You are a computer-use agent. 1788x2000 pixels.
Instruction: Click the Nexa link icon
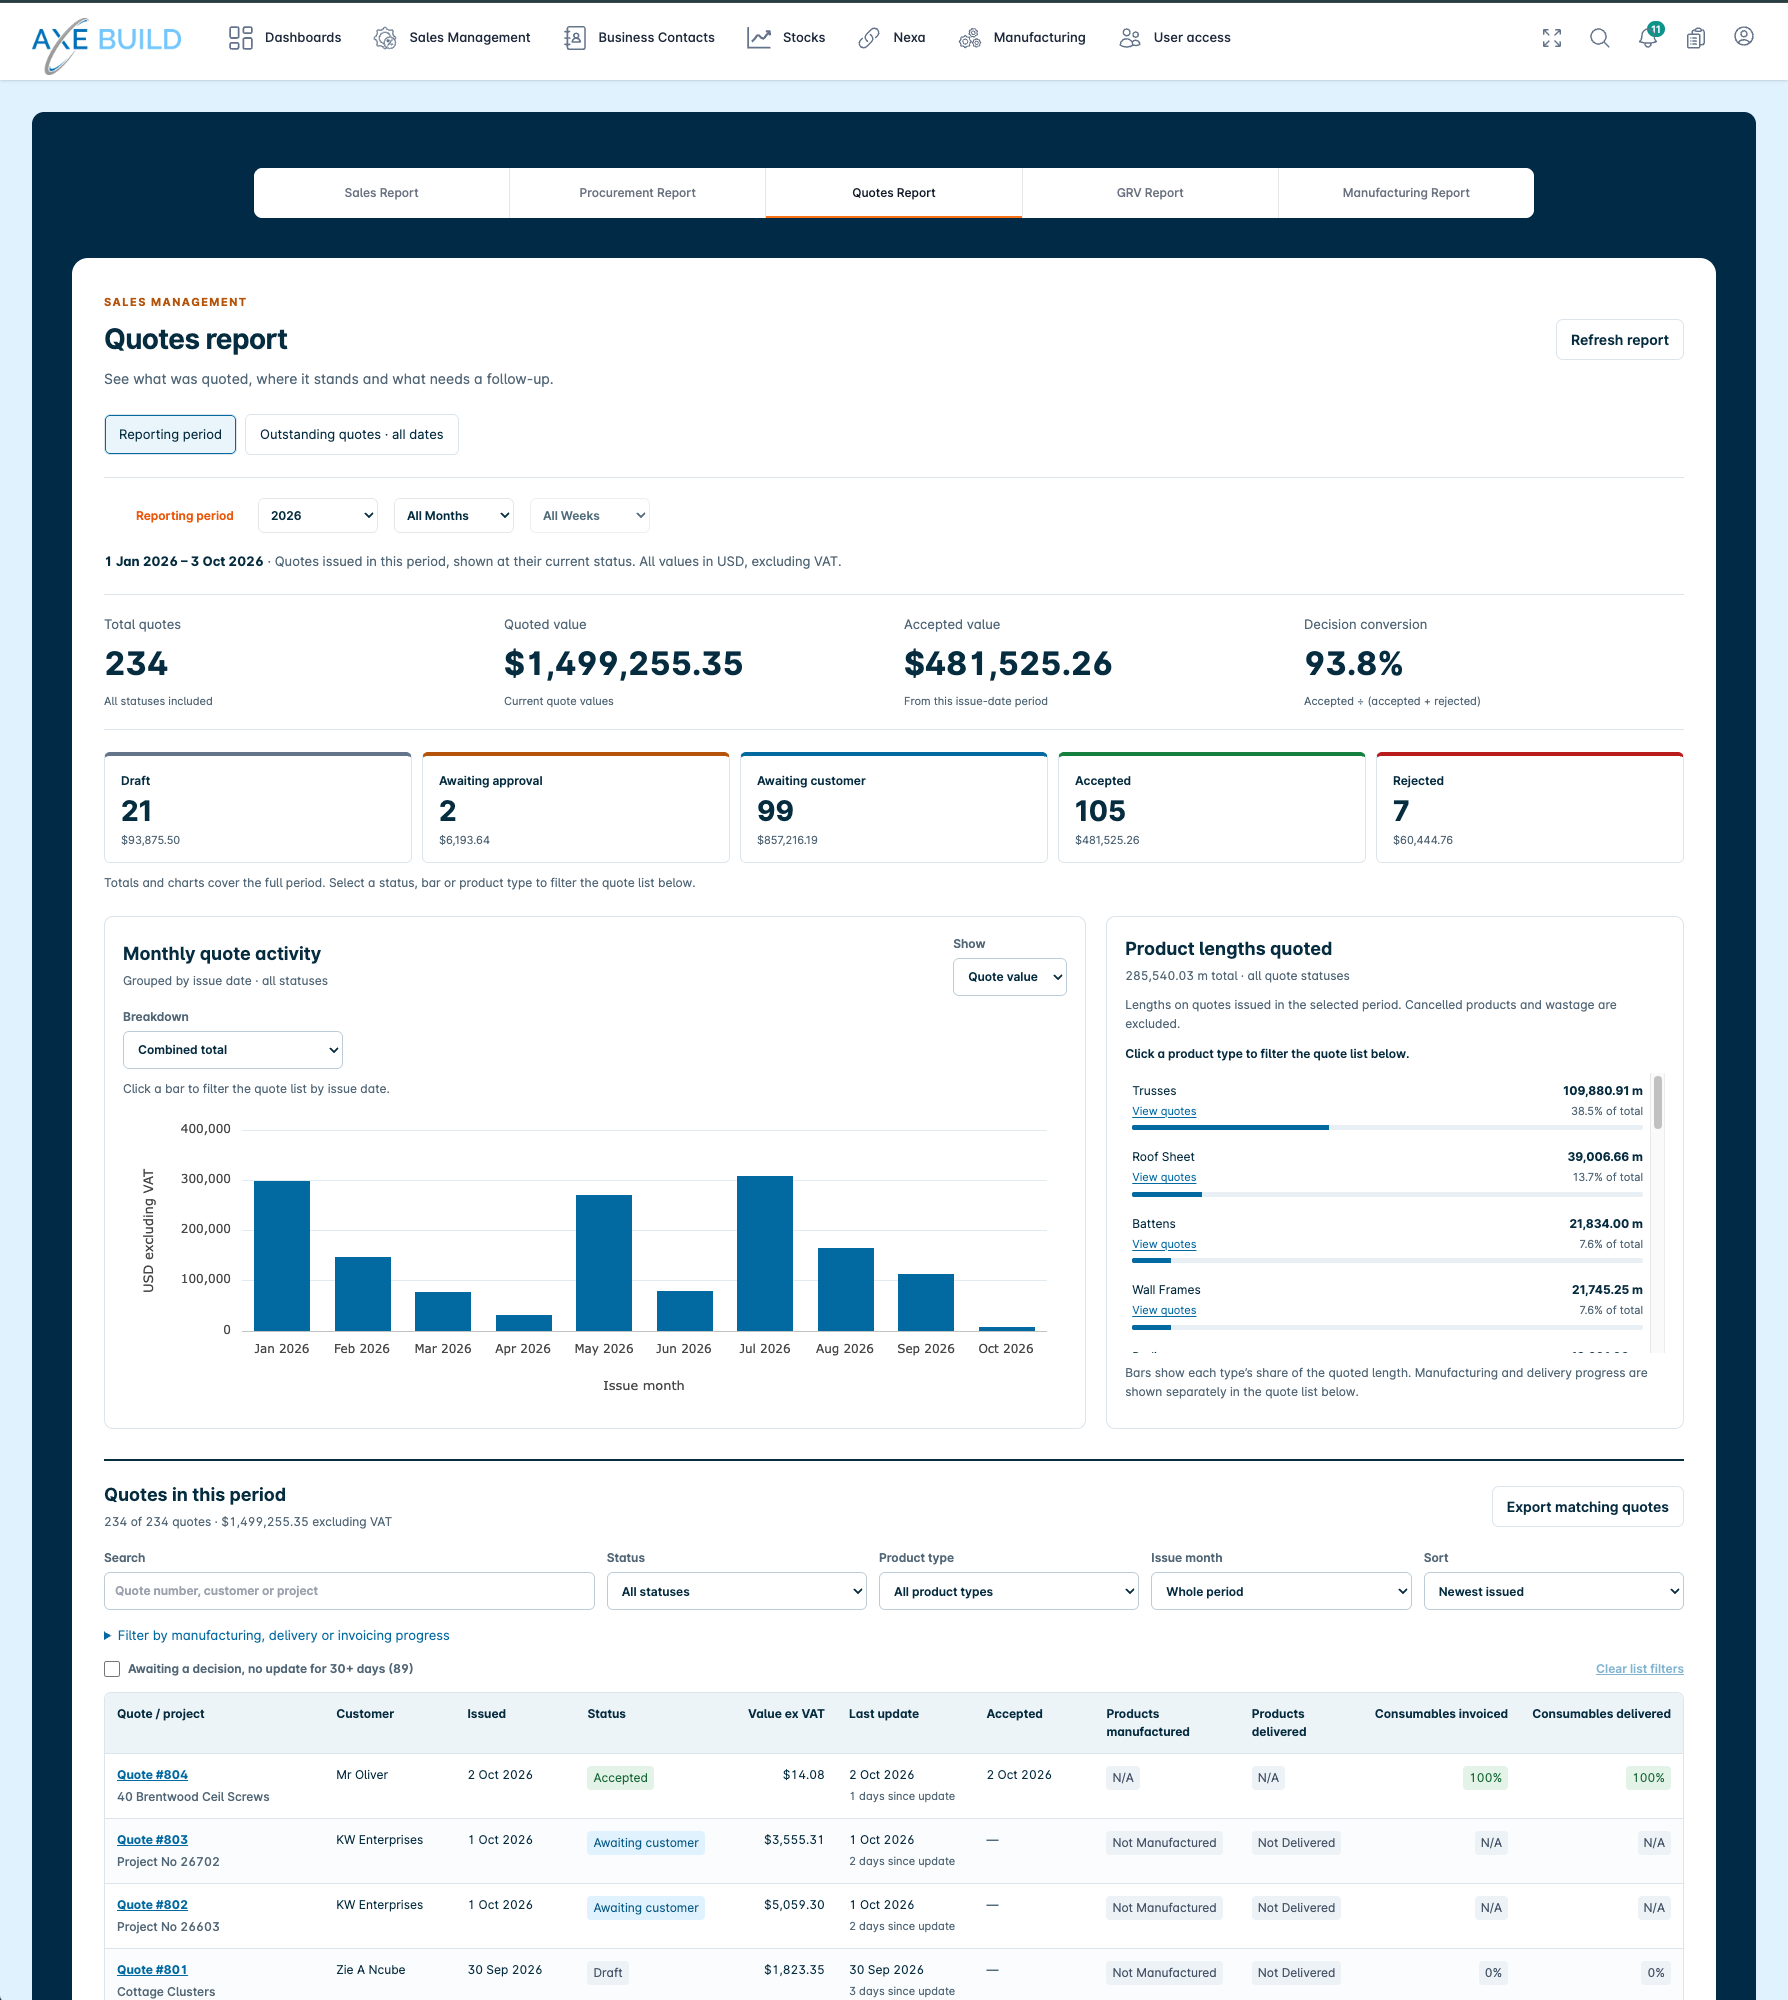(x=869, y=38)
